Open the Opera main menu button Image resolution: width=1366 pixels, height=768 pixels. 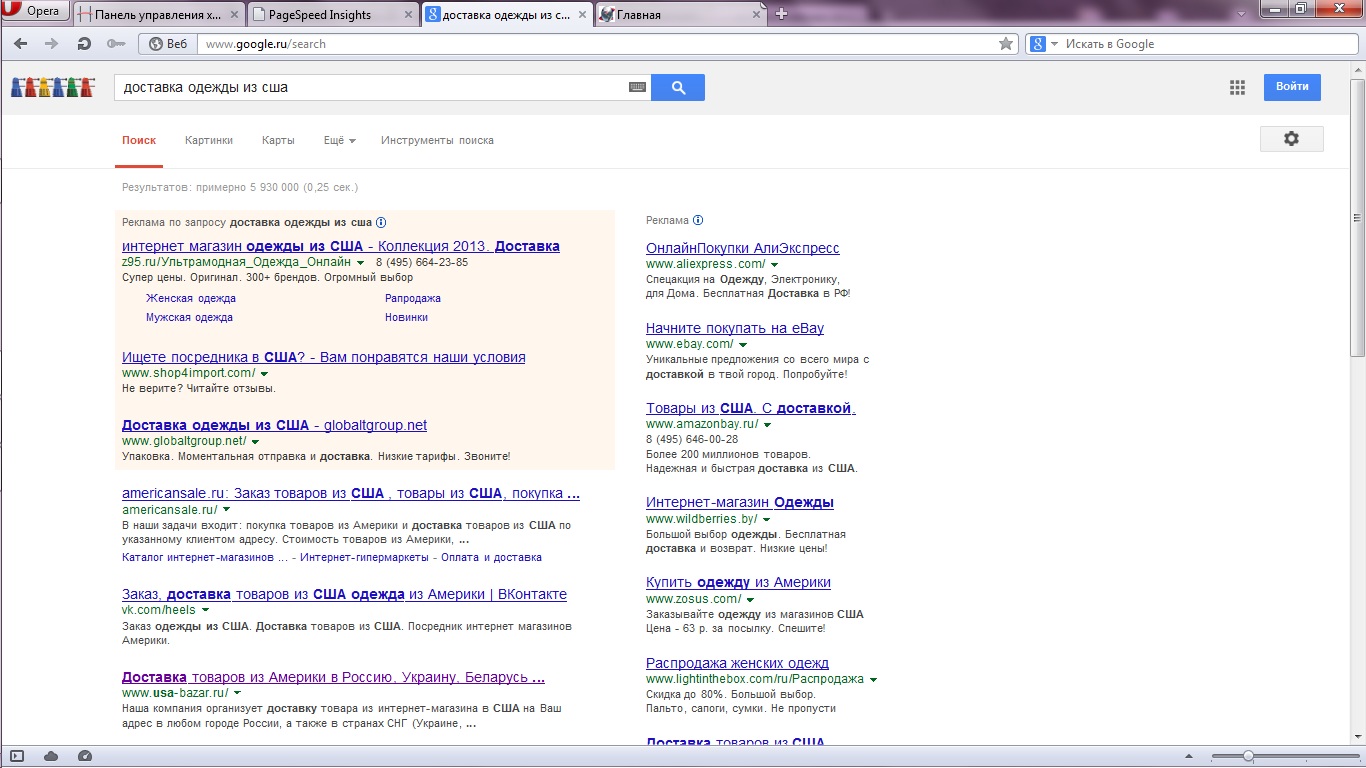coord(36,12)
